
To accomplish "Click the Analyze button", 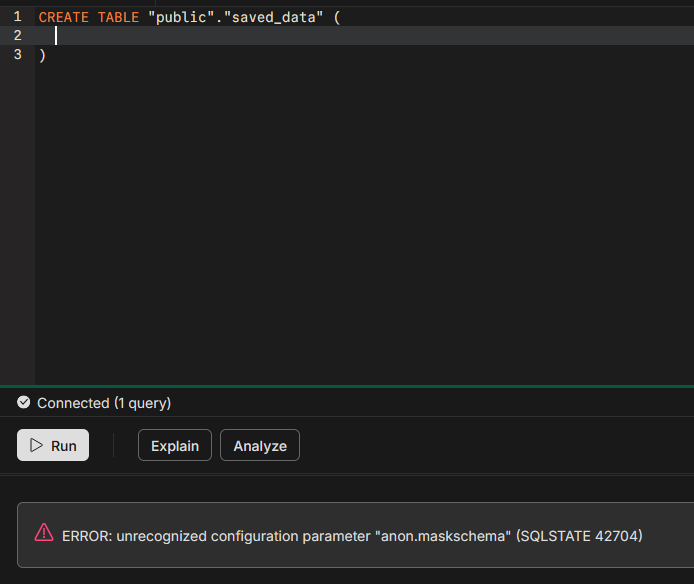I will coord(260,445).
